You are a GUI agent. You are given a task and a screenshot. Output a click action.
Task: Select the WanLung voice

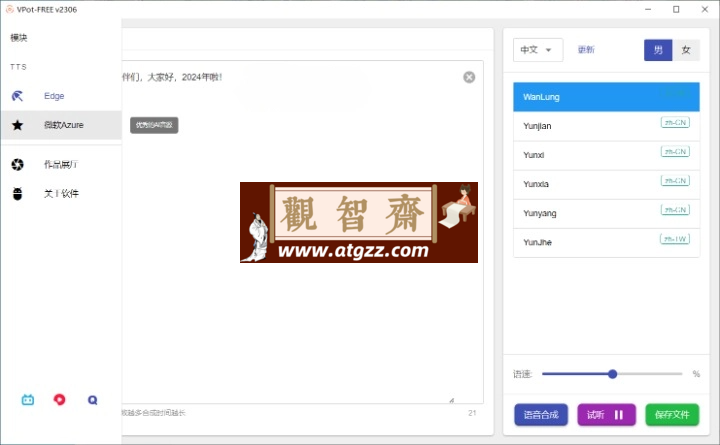(x=606, y=97)
